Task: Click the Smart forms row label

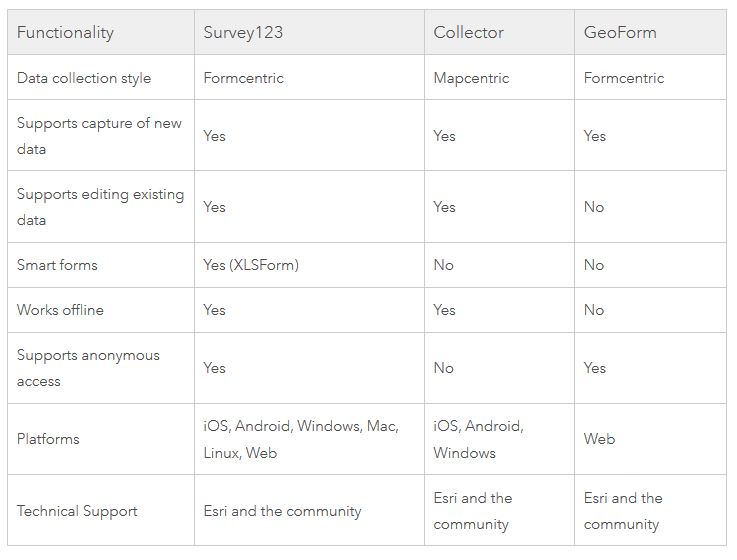Action: coord(57,265)
